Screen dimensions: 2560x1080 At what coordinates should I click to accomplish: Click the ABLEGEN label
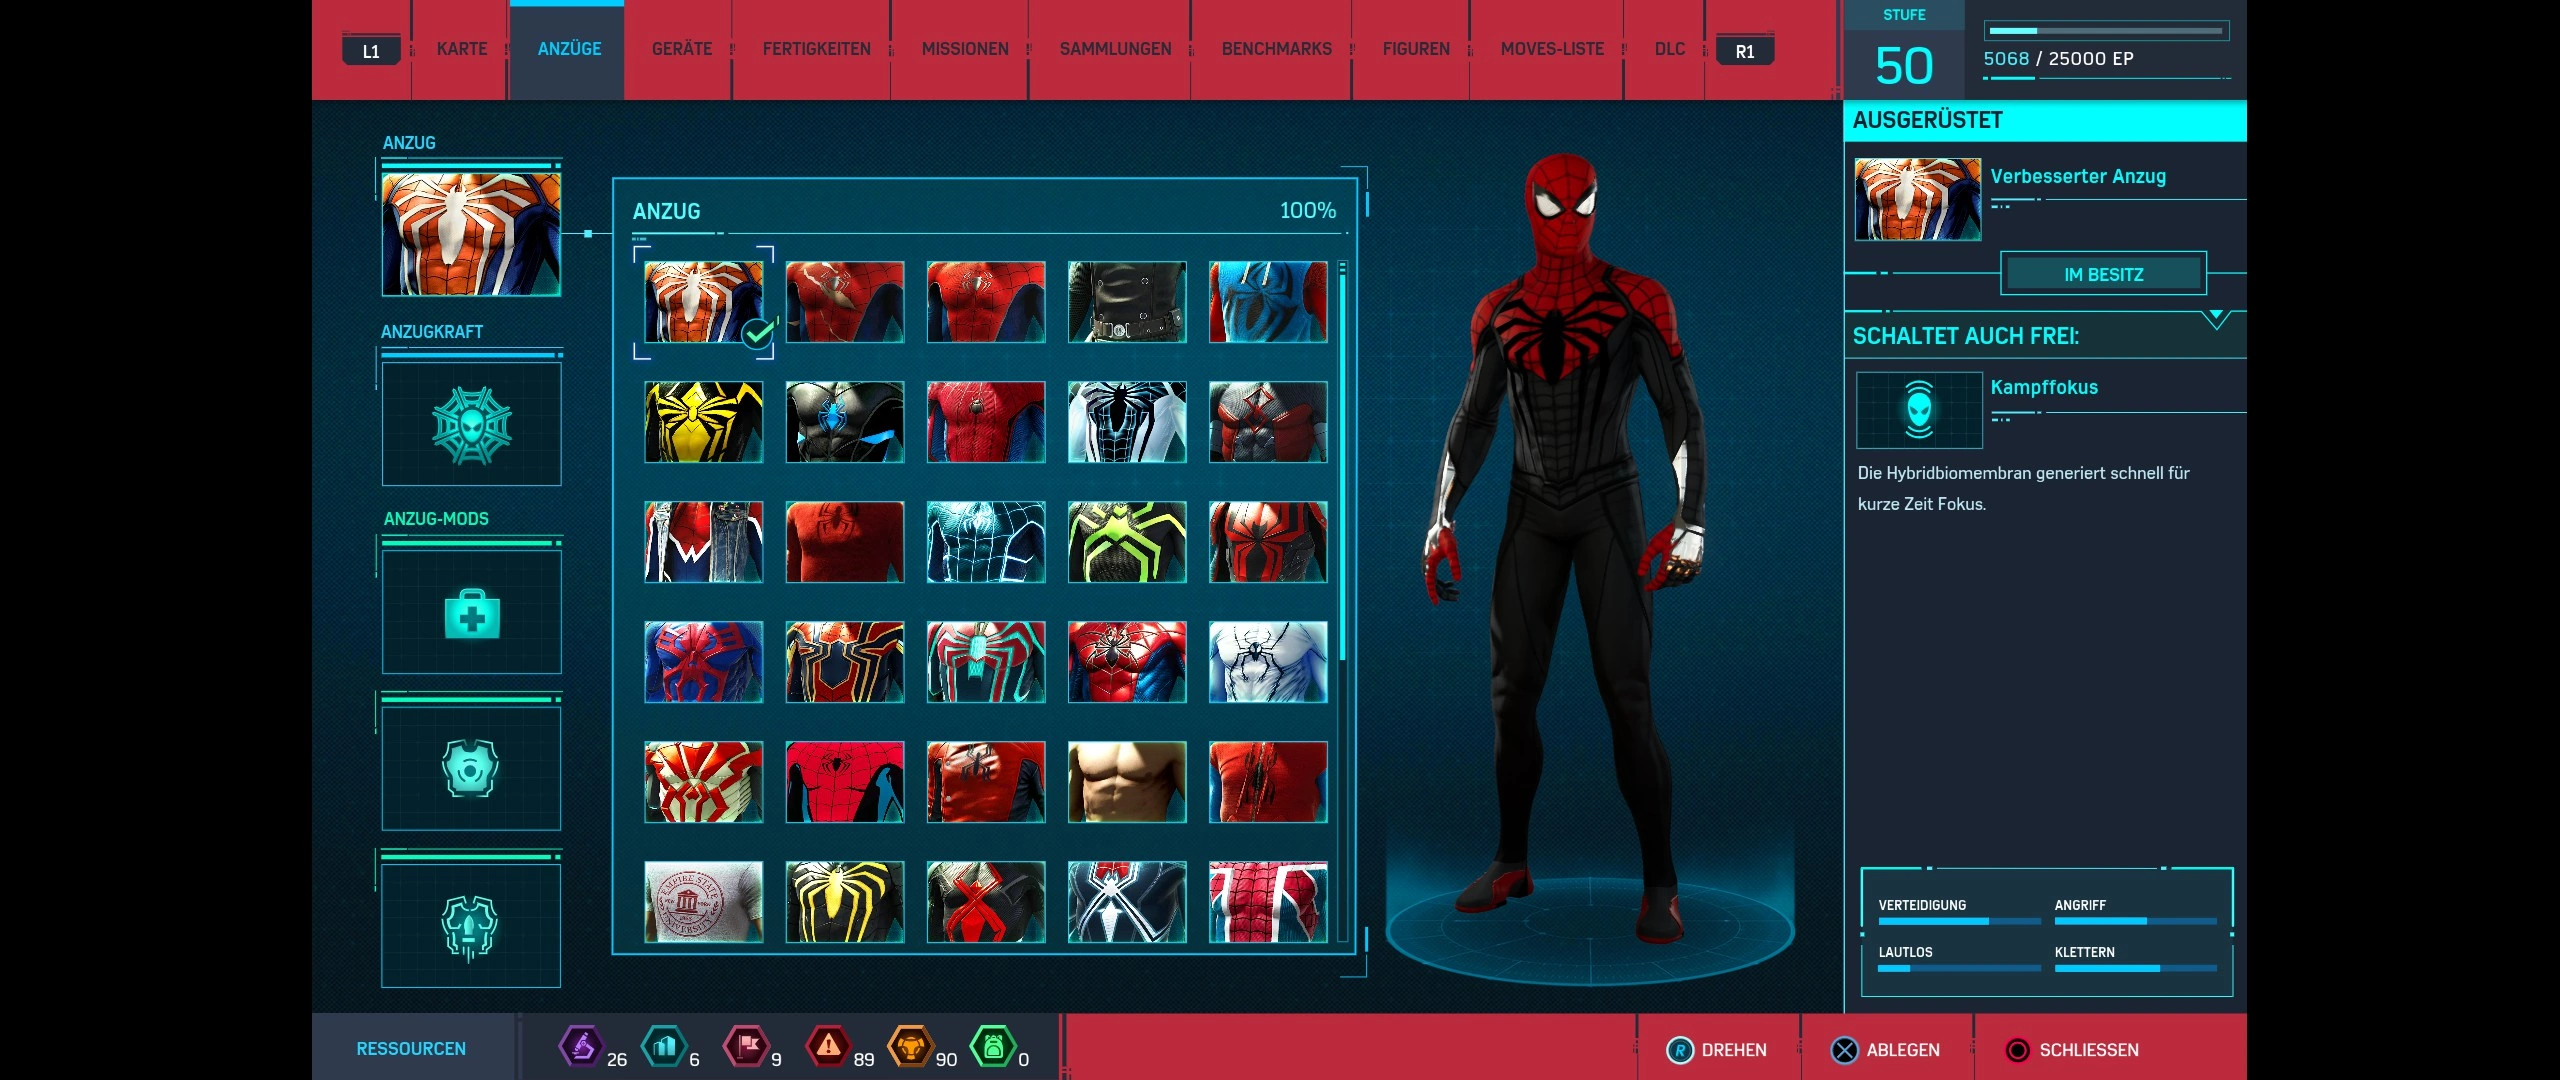(x=1903, y=1050)
